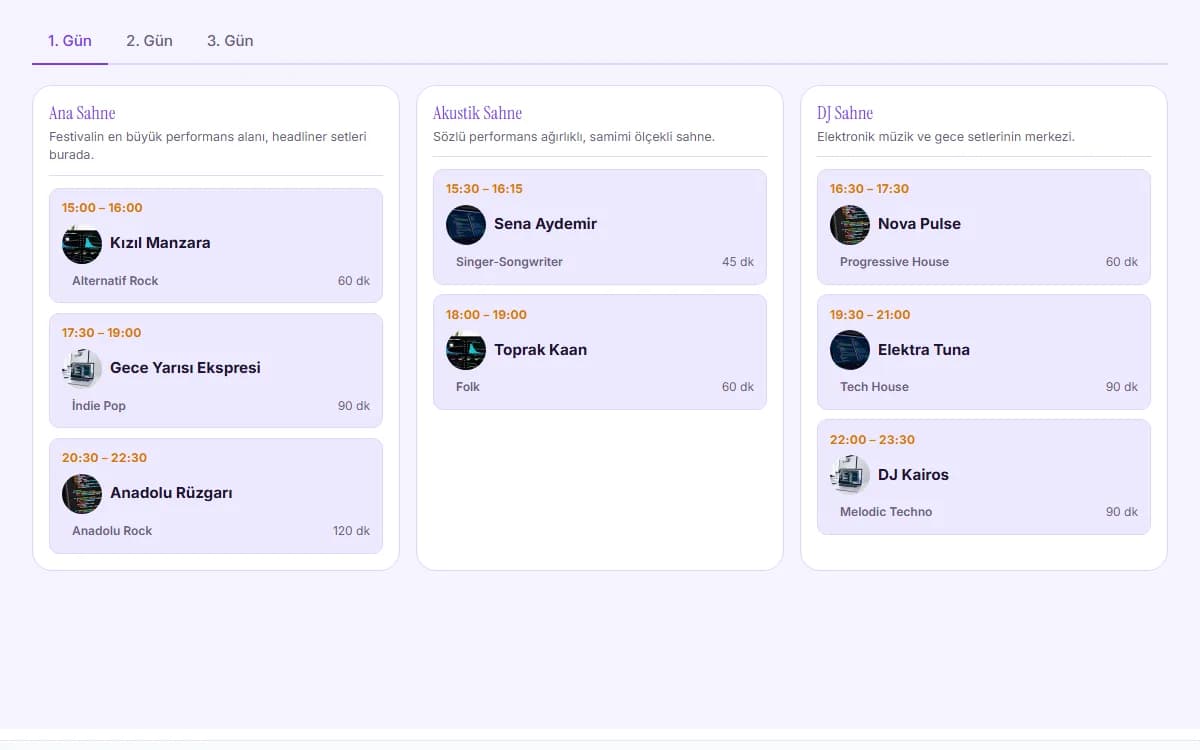Click DJ Kairos's avatar image

point(850,475)
